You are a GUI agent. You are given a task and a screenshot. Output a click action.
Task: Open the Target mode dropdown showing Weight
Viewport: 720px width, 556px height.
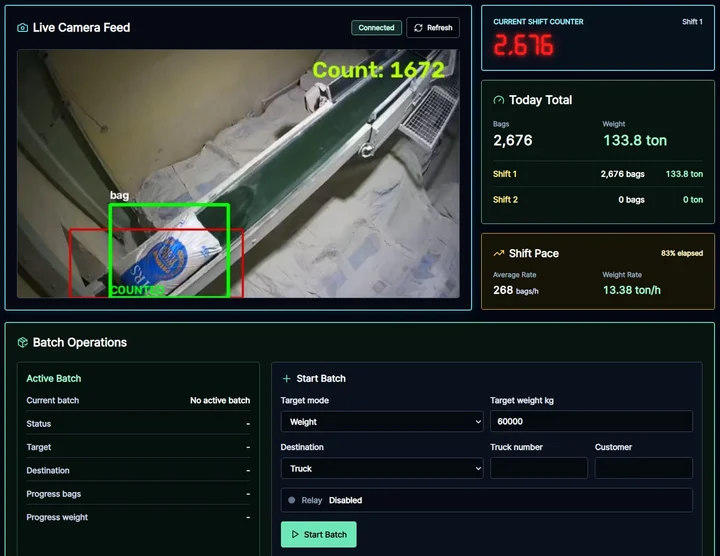pos(382,421)
